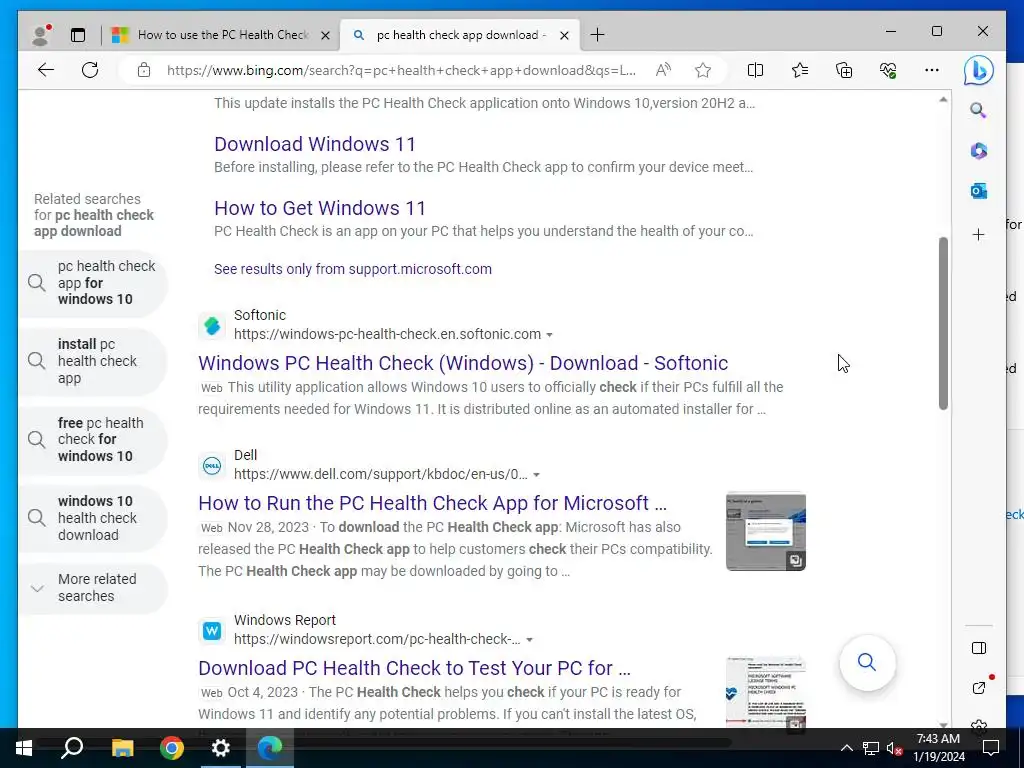Refresh the page with reload icon

[x=90, y=70]
